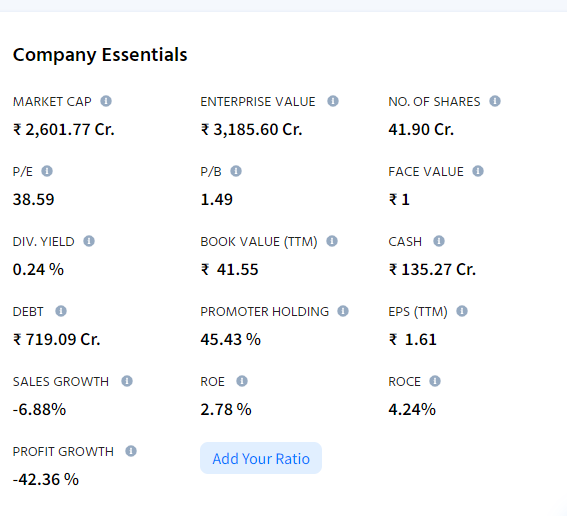Click the shares count 41.90 Cr.
Screen dimensions: 567x516
click(421, 130)
